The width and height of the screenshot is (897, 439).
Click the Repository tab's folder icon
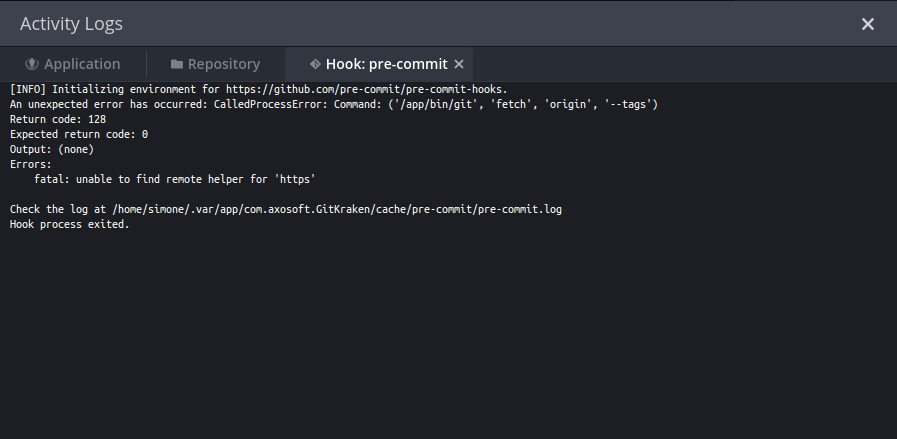click(x=177, y=64)
